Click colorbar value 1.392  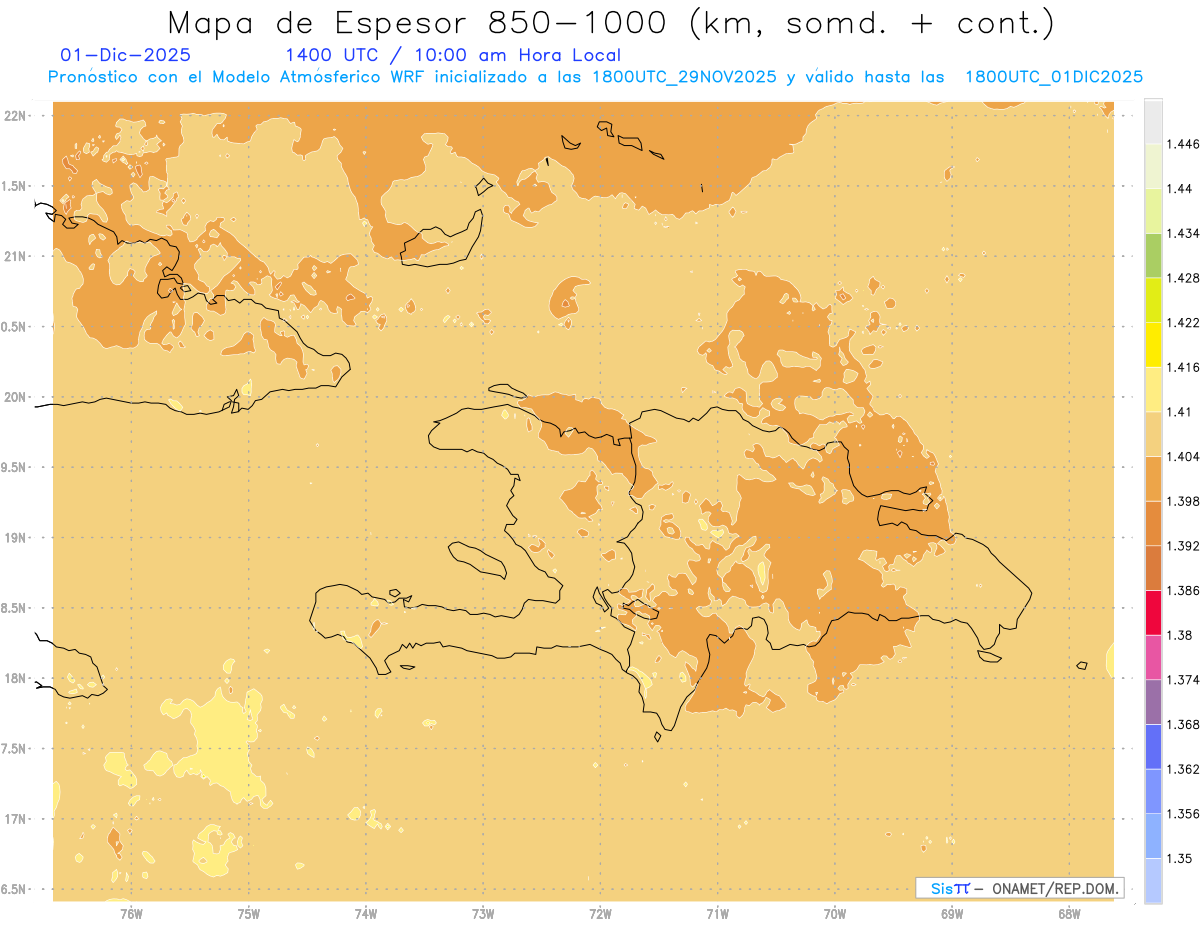(1183, 546)
